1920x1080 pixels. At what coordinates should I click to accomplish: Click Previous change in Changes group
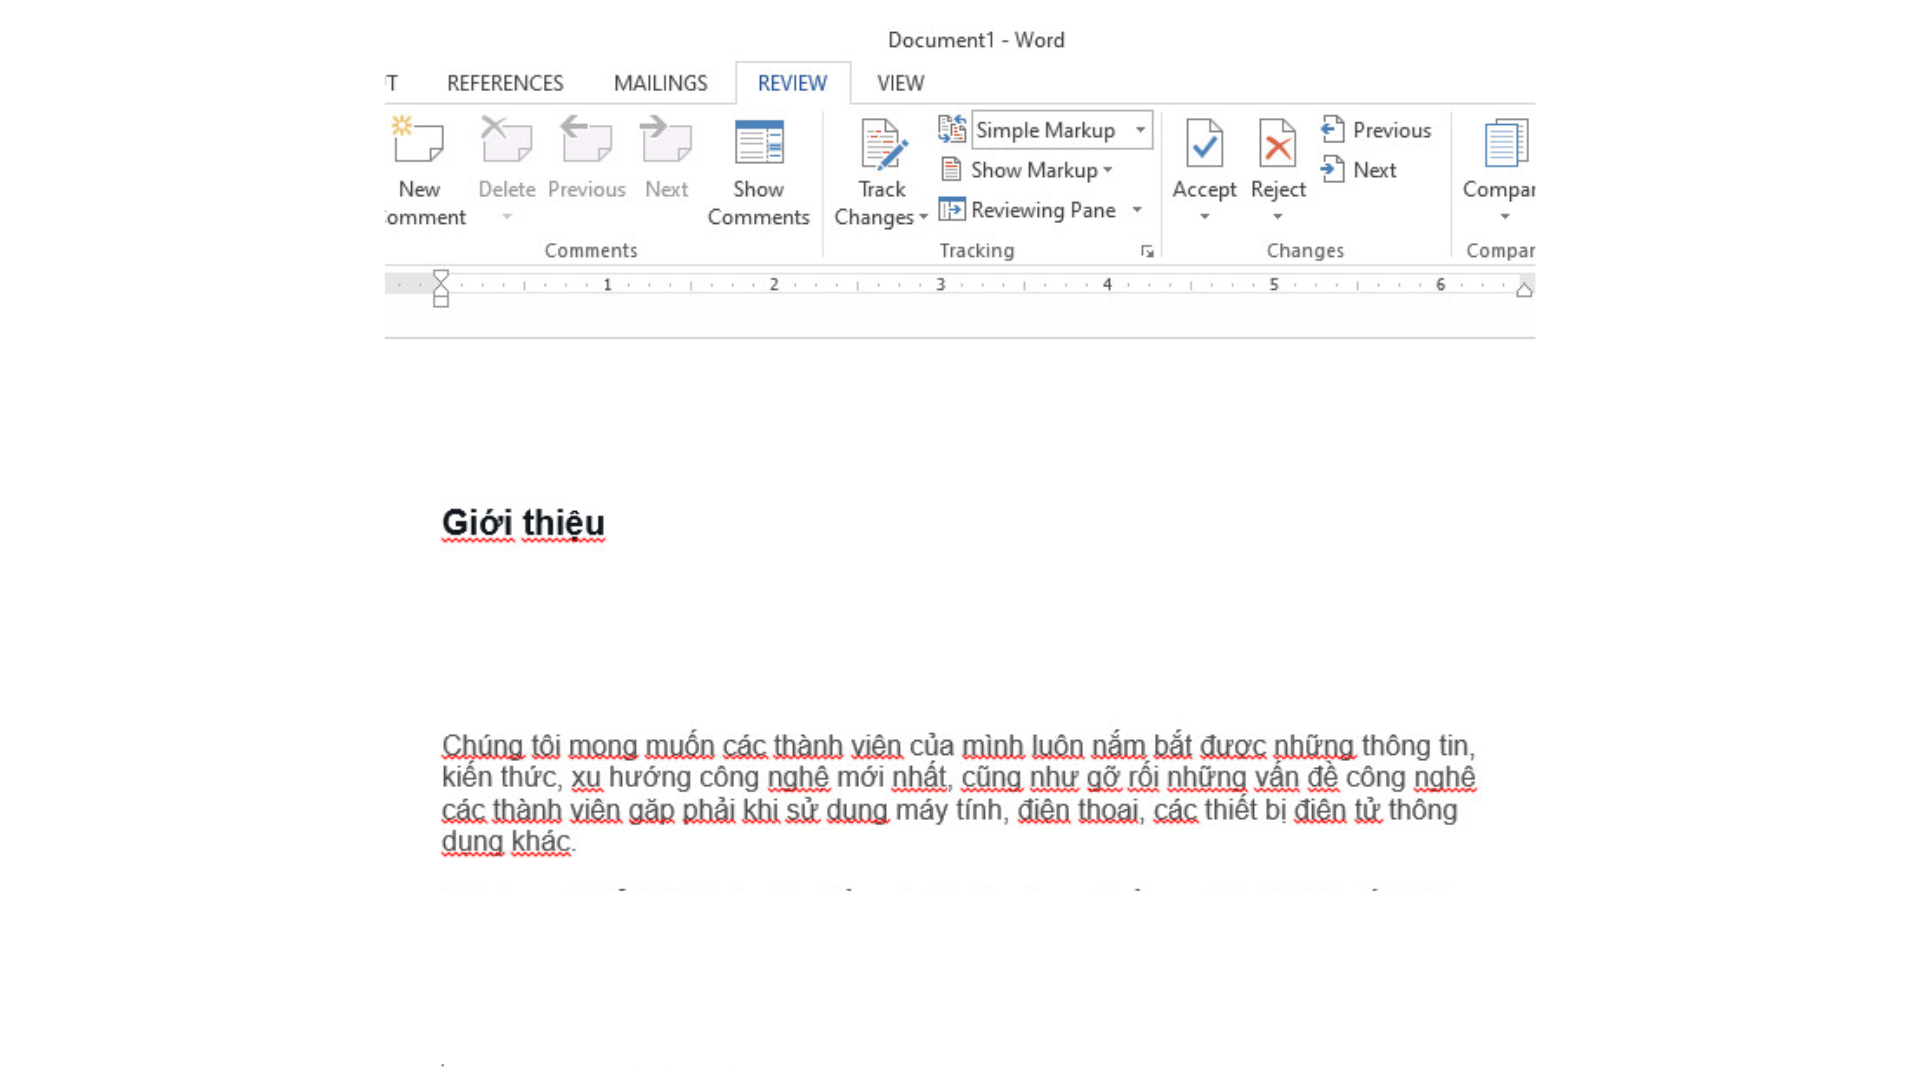[1376, 130]
